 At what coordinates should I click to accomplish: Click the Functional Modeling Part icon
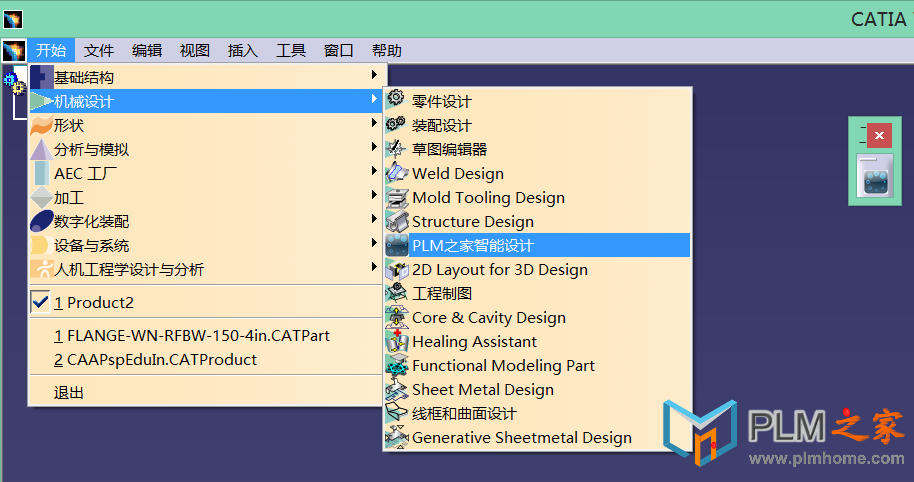tap(396, 365)
